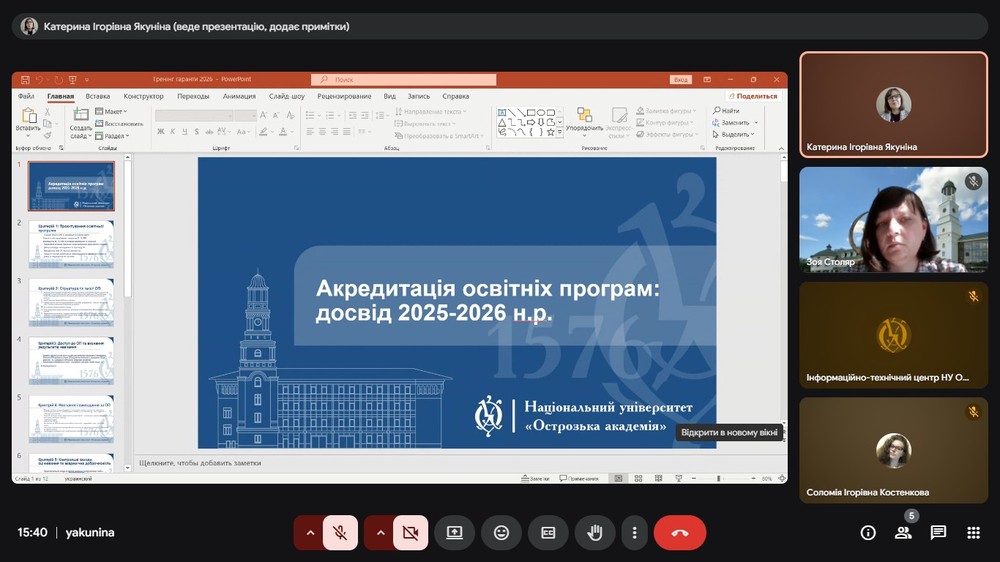Unmute the microphone in the call bar
The width and height of the screenshot is (1000, 562).
340,533
